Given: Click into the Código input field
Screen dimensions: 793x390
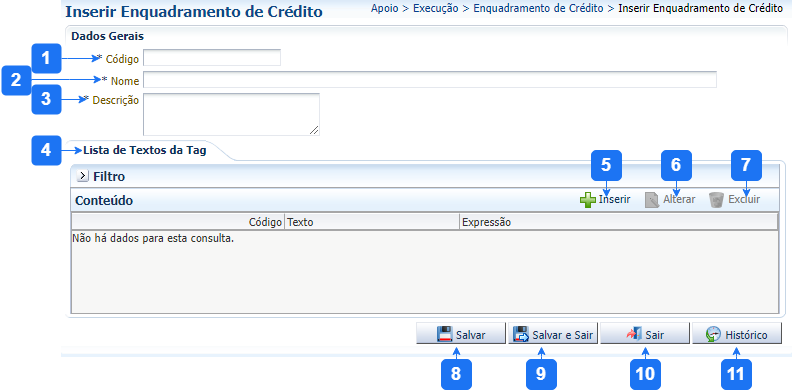Looking at the screenshot, I should 212,58.
